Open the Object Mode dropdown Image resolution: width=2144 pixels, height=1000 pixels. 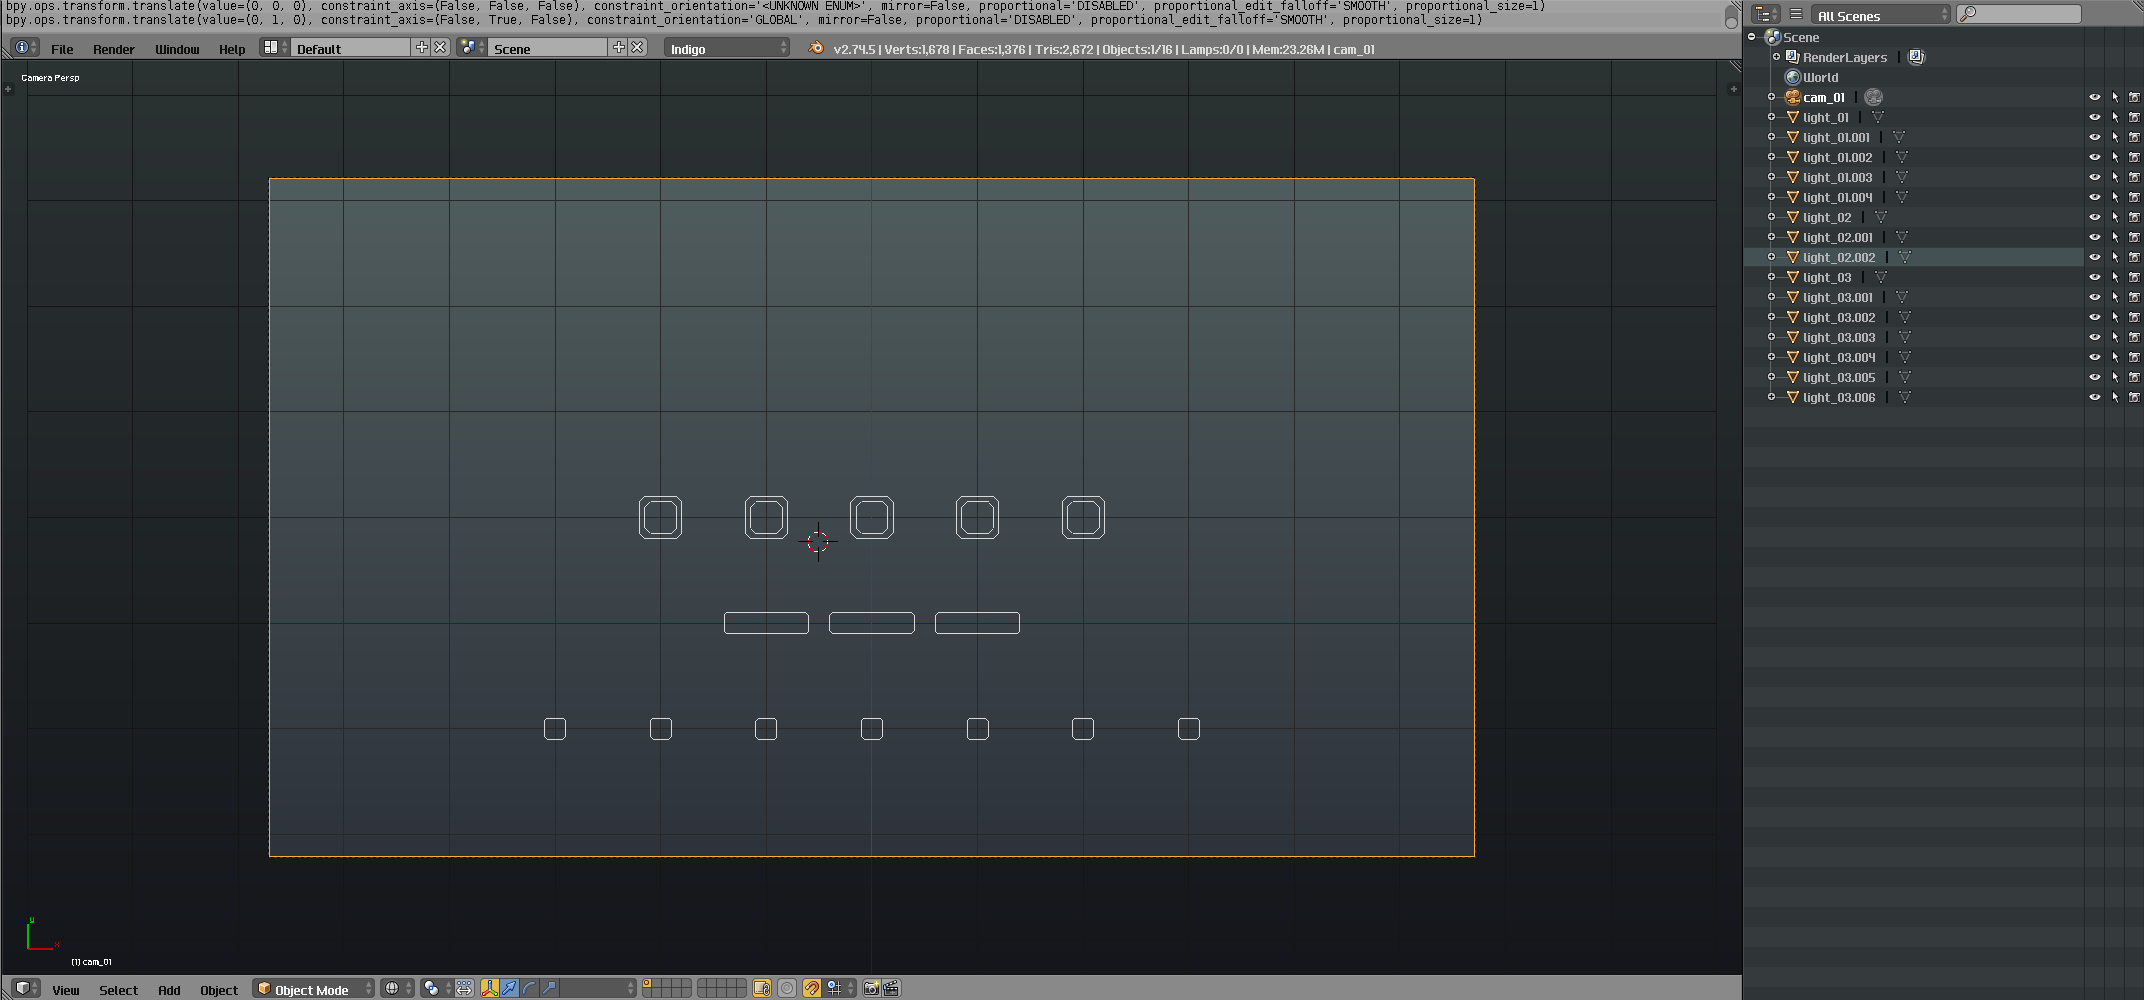313,989
